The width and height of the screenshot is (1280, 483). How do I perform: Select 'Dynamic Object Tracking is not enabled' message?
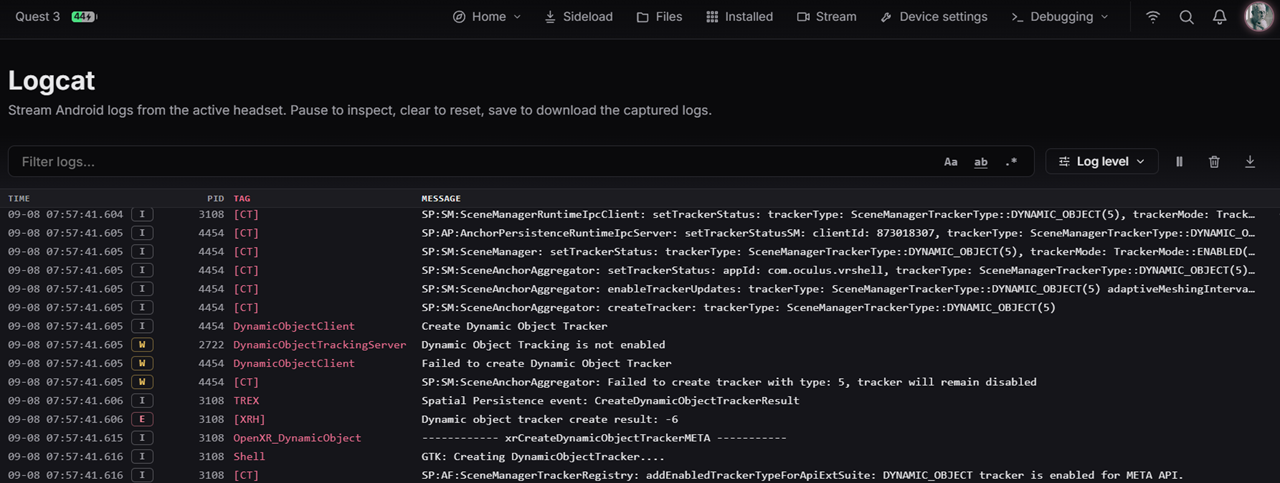tap(543, 345)
